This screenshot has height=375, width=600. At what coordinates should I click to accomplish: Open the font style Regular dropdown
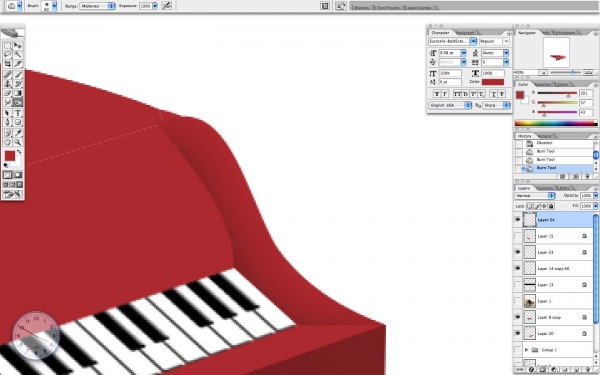tap(506, 41)
